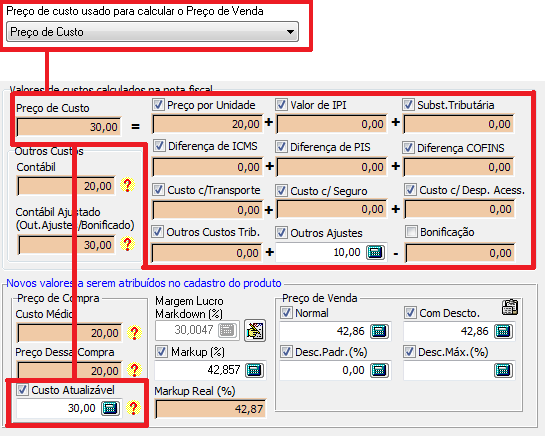Click clipboard icon in Preço de Venda group
This screenshot has height=436, width=545.
(510, 307)
